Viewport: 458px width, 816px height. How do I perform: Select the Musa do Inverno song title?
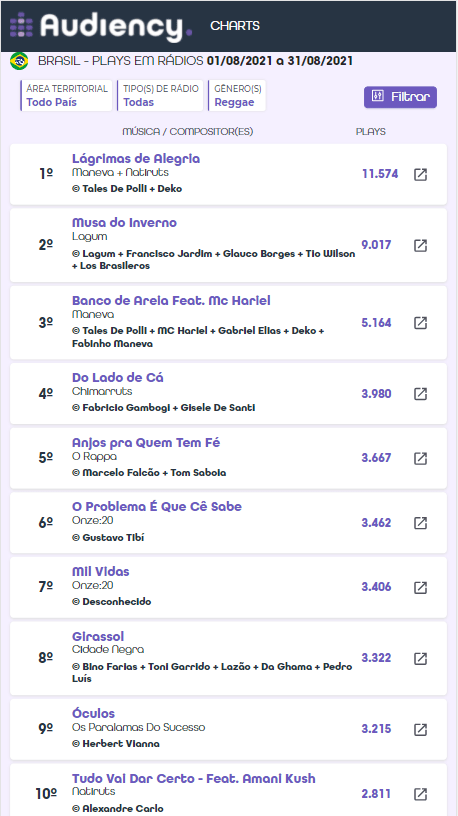[x=124, y=223]
